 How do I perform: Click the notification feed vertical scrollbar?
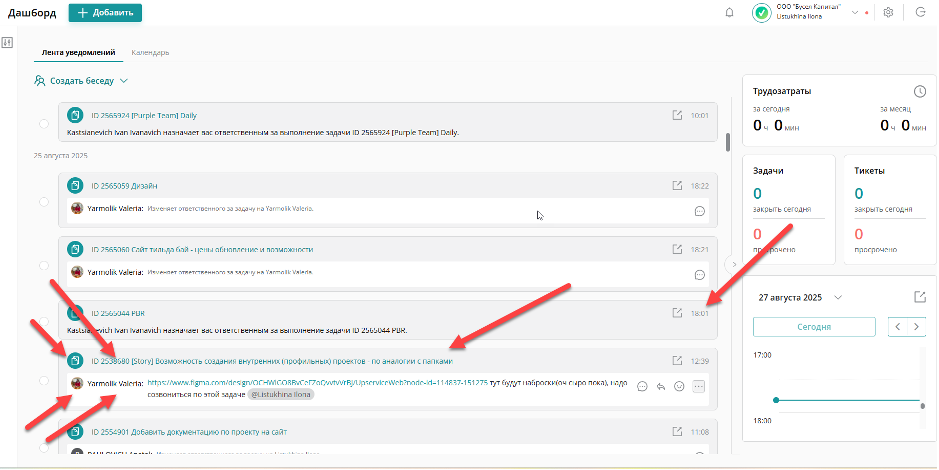pyautogui.click(x=728, y=142)
